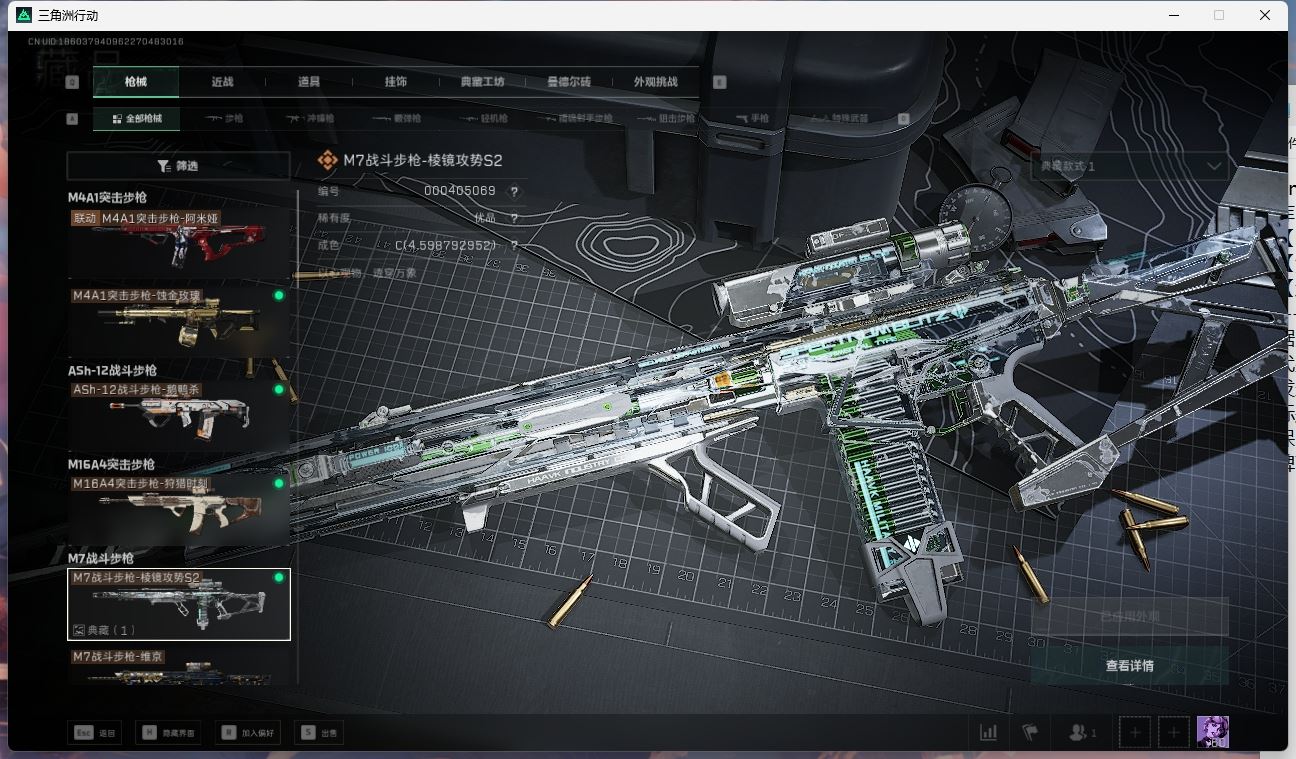Screen dimensions: 1296x759
Task: Click the help icon beside 编号
Action: click(x=514, y=191)
